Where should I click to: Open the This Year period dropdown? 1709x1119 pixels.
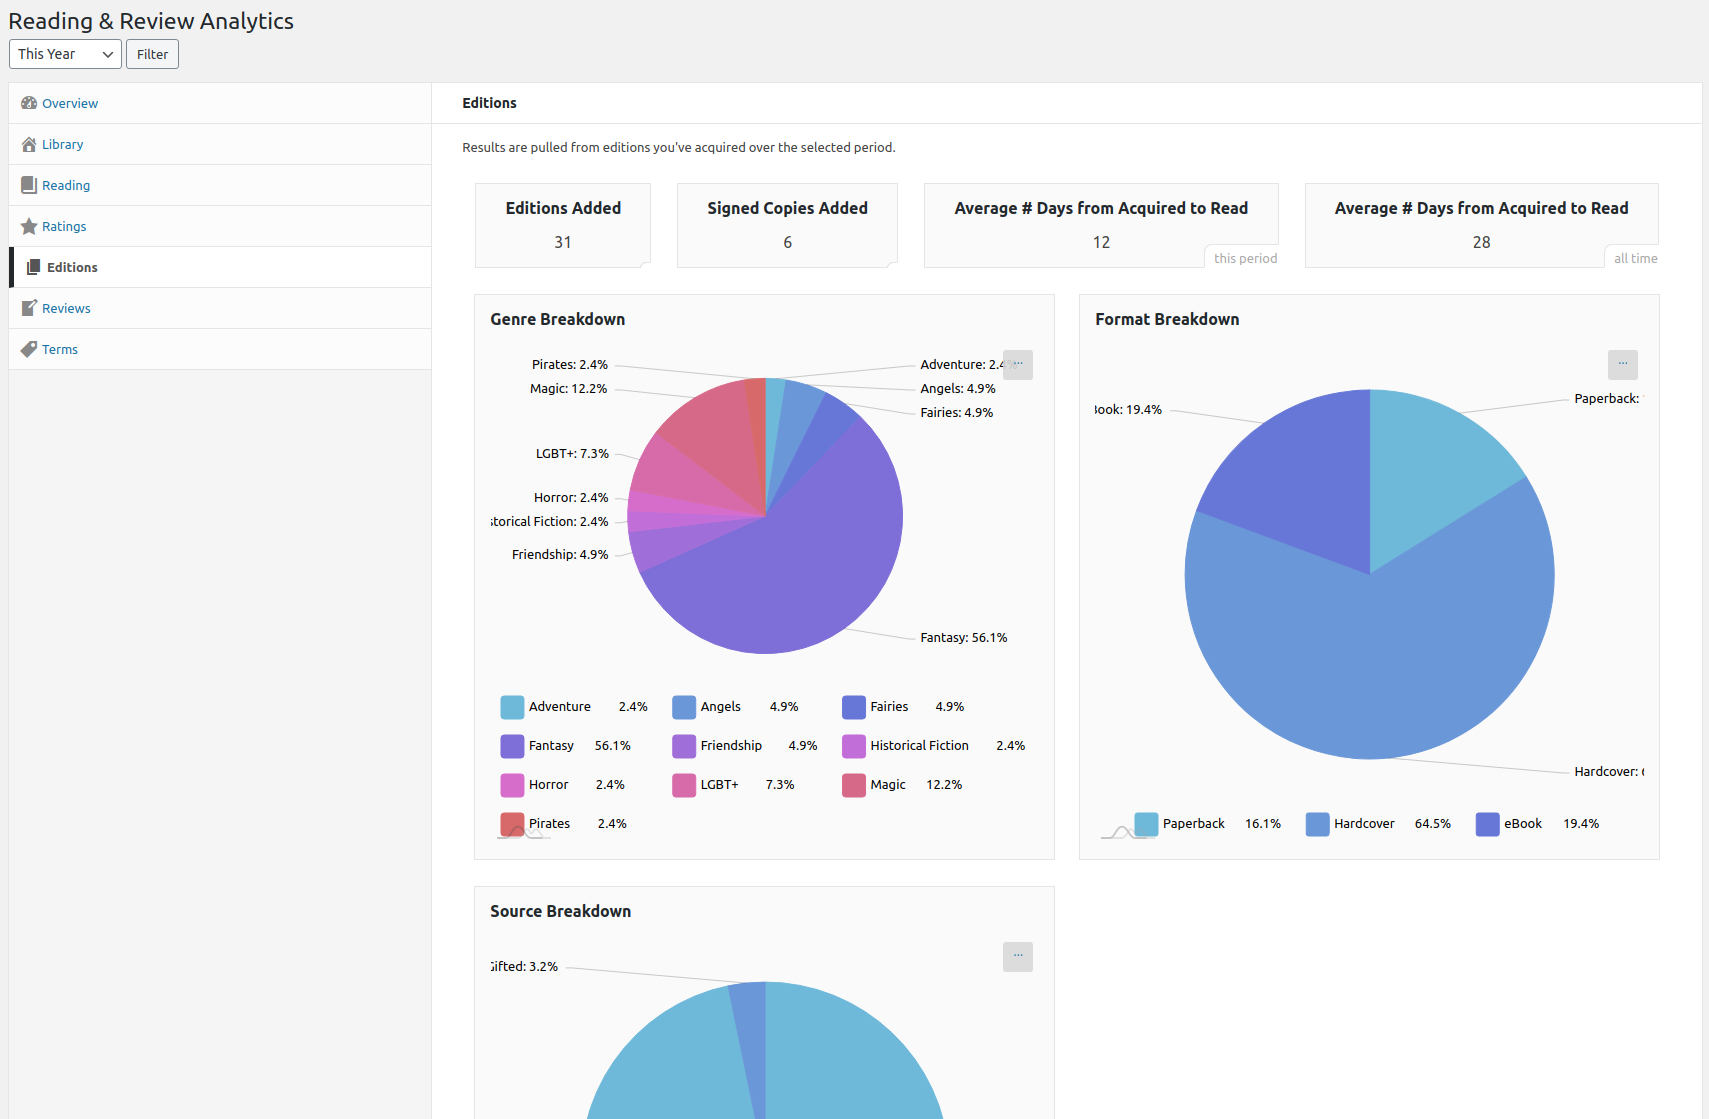click(x=65, y=54)
